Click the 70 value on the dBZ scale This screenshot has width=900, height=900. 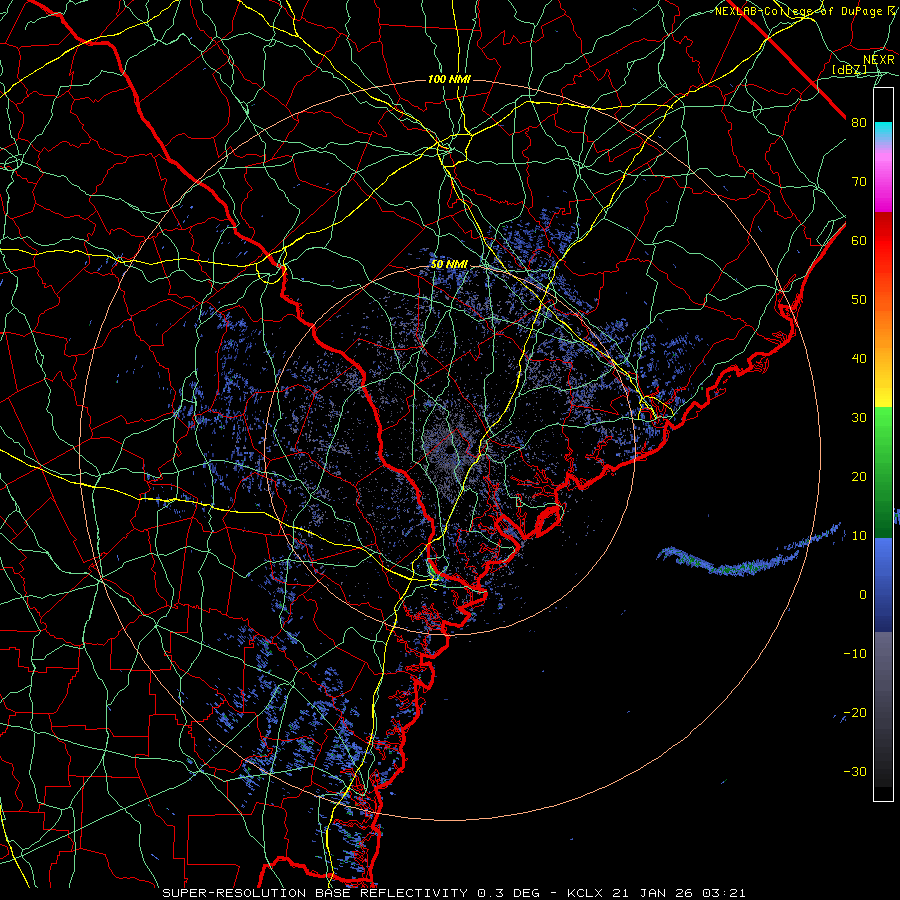(859, 182)
